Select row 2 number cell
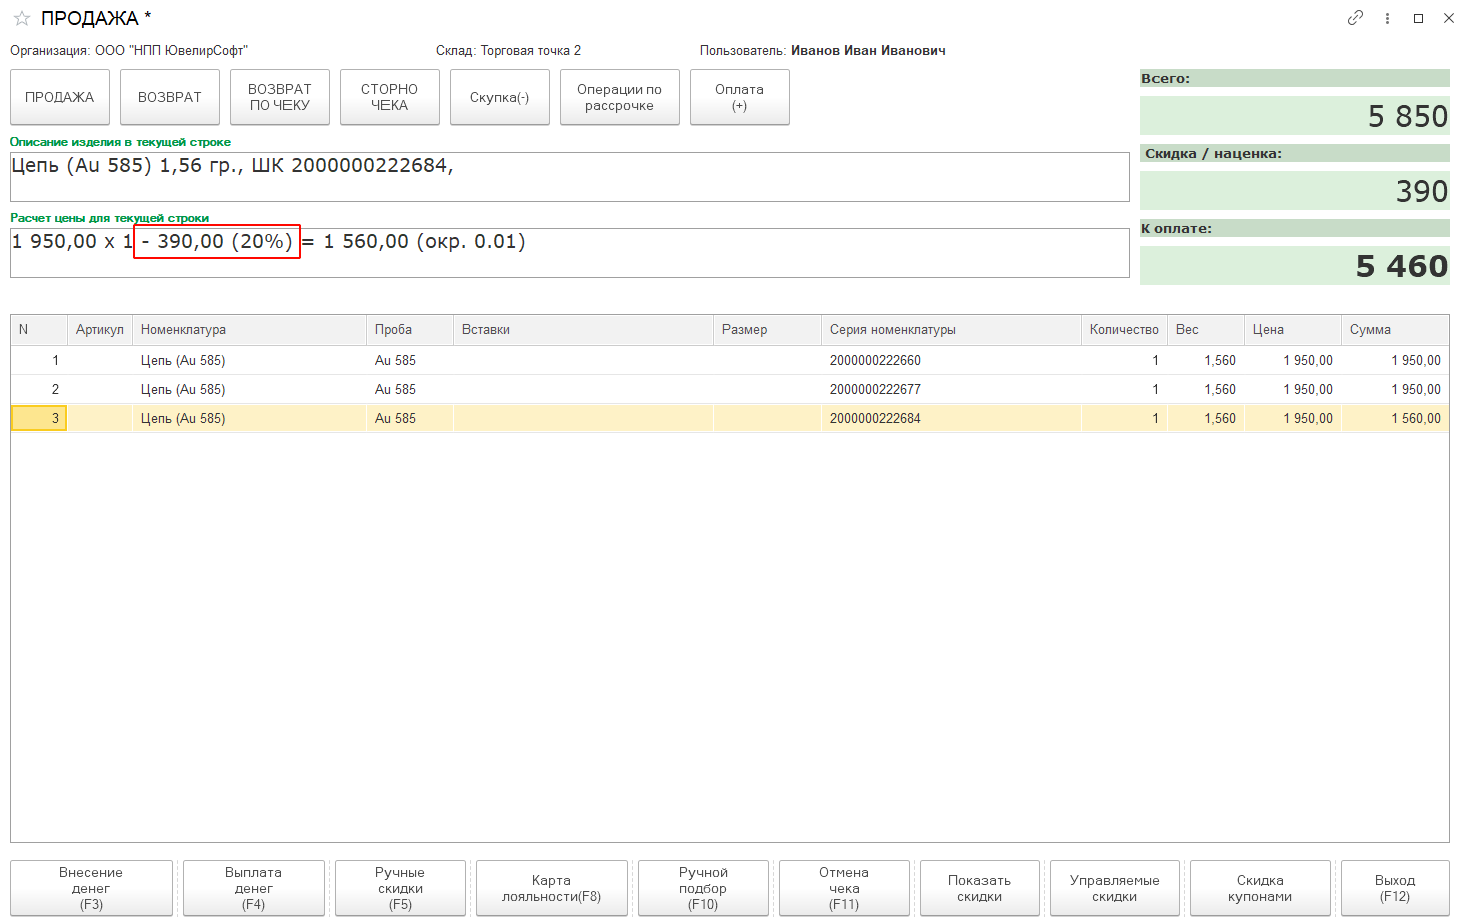Screen dimensions: 1464x924 39,390
